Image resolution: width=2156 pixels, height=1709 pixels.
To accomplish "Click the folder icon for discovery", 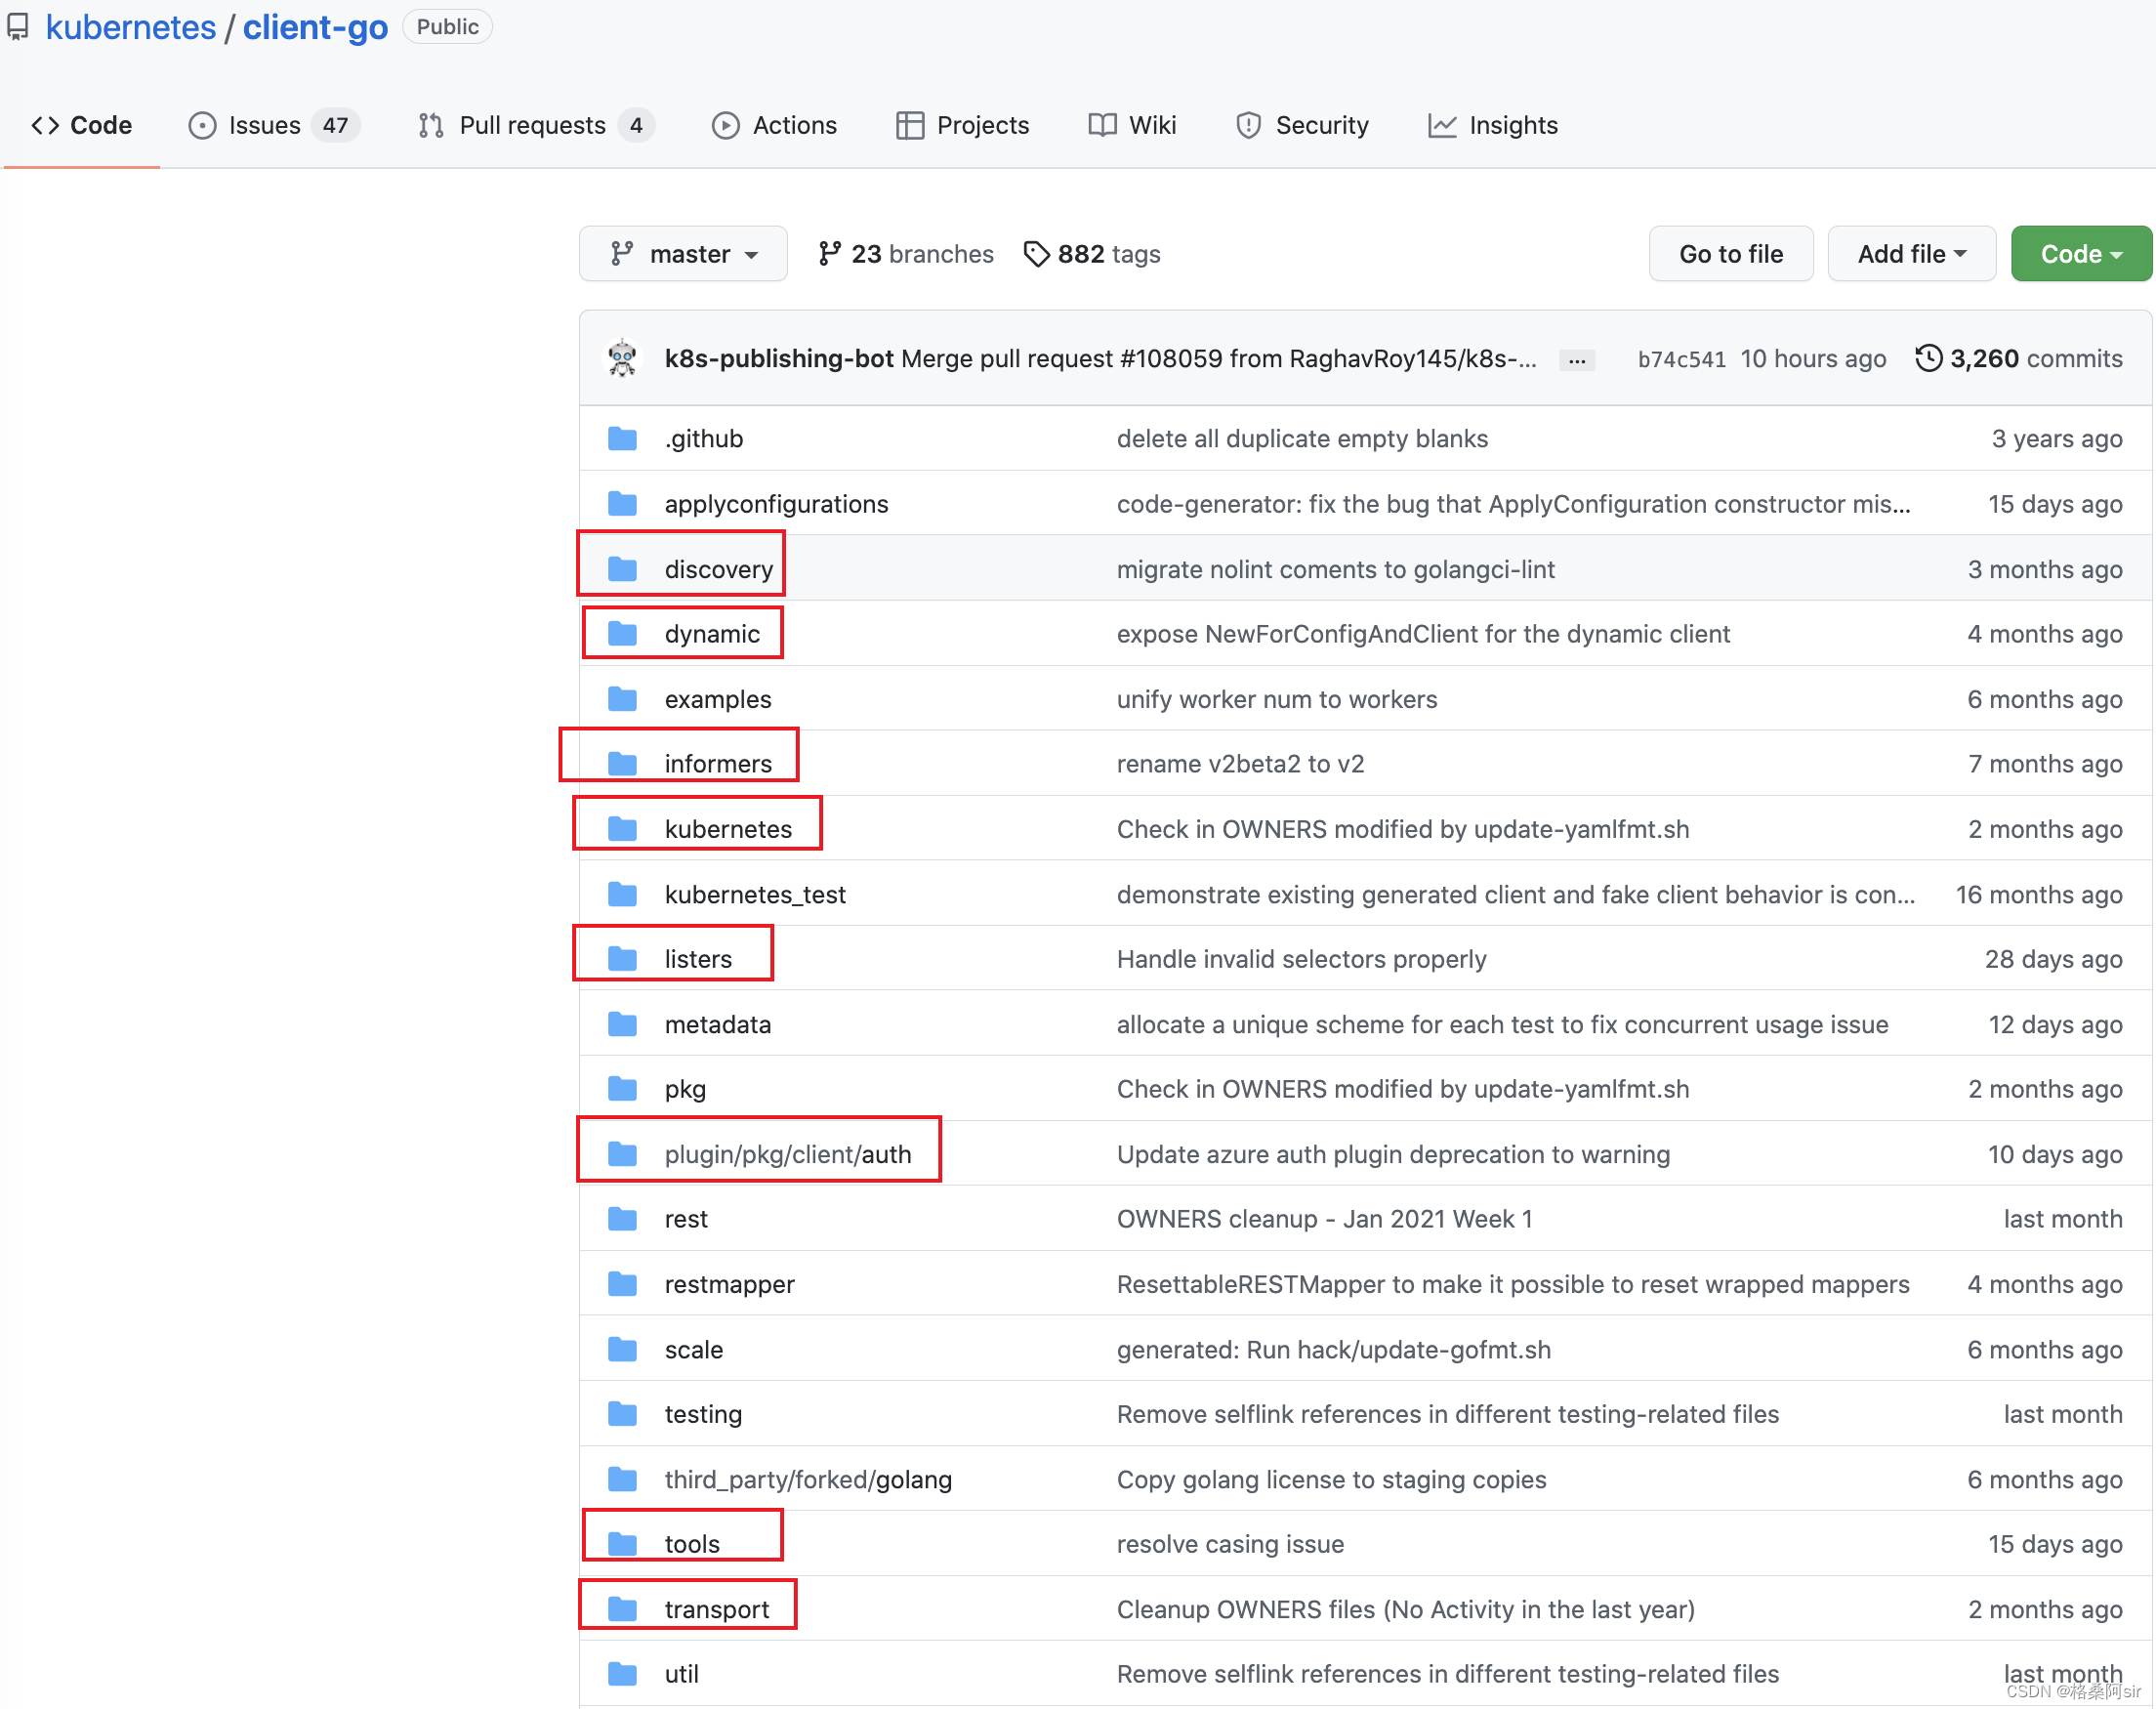I will pyautogui.click(x=622, y=569).
